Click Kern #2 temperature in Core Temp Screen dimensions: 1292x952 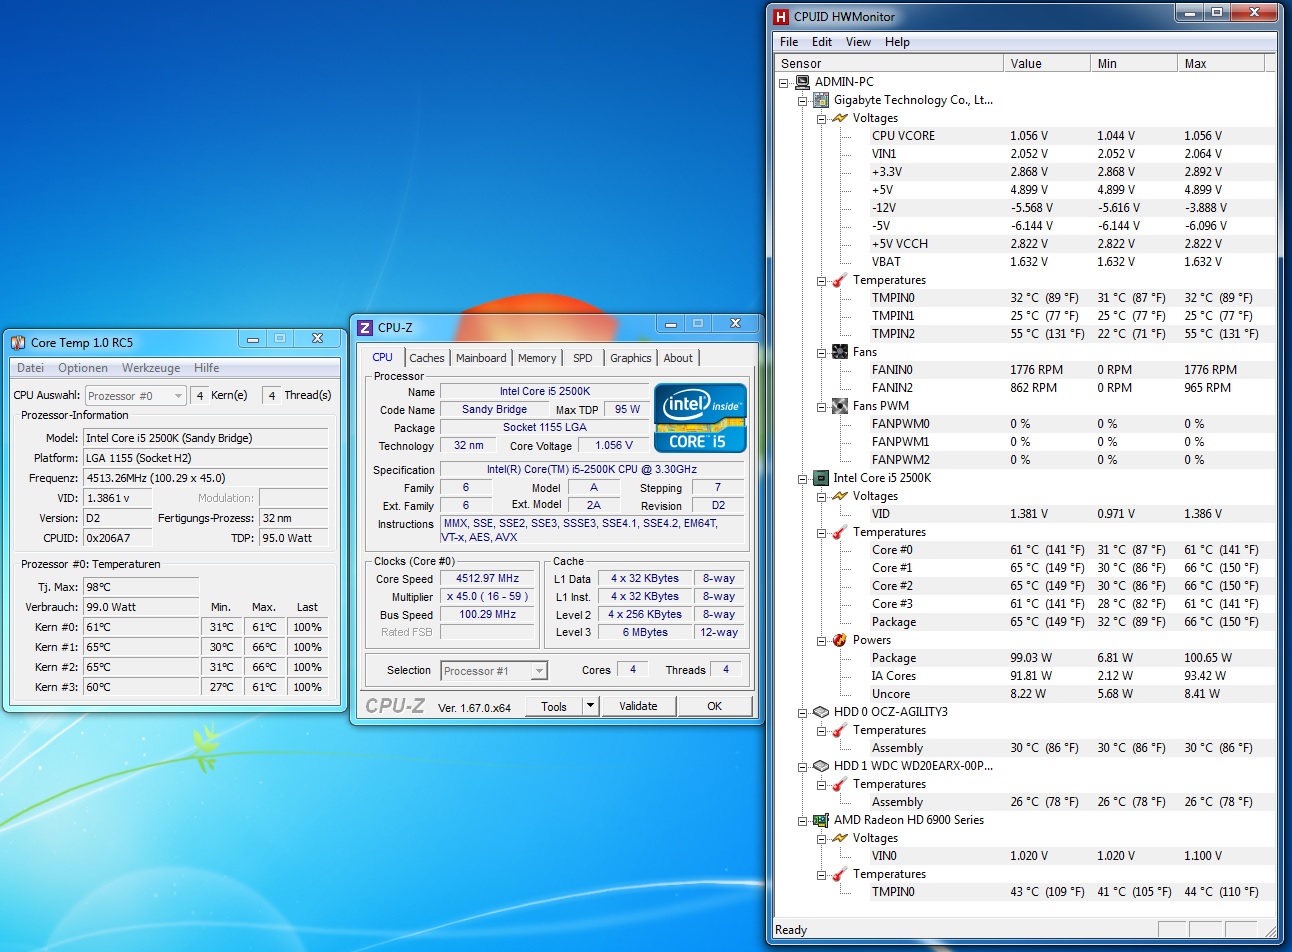pyautogui.click(x=141, y=667)
